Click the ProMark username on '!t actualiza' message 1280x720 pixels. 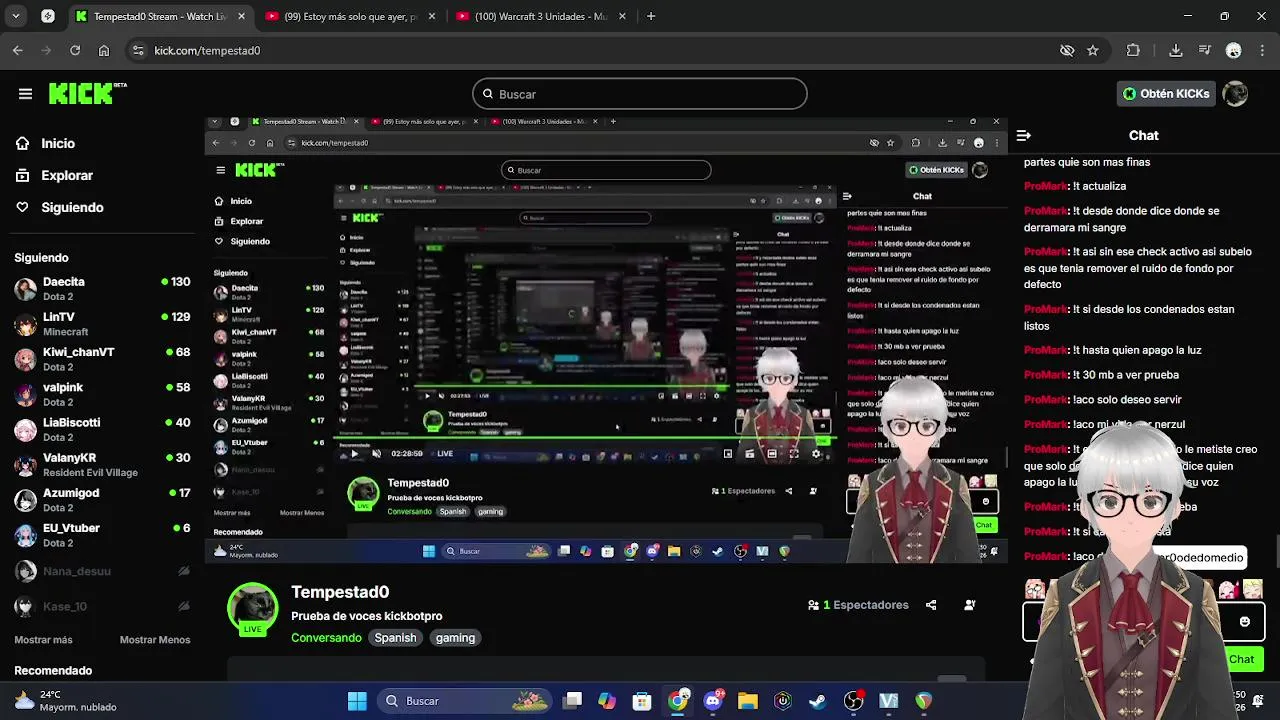(x=1046, y=186)
